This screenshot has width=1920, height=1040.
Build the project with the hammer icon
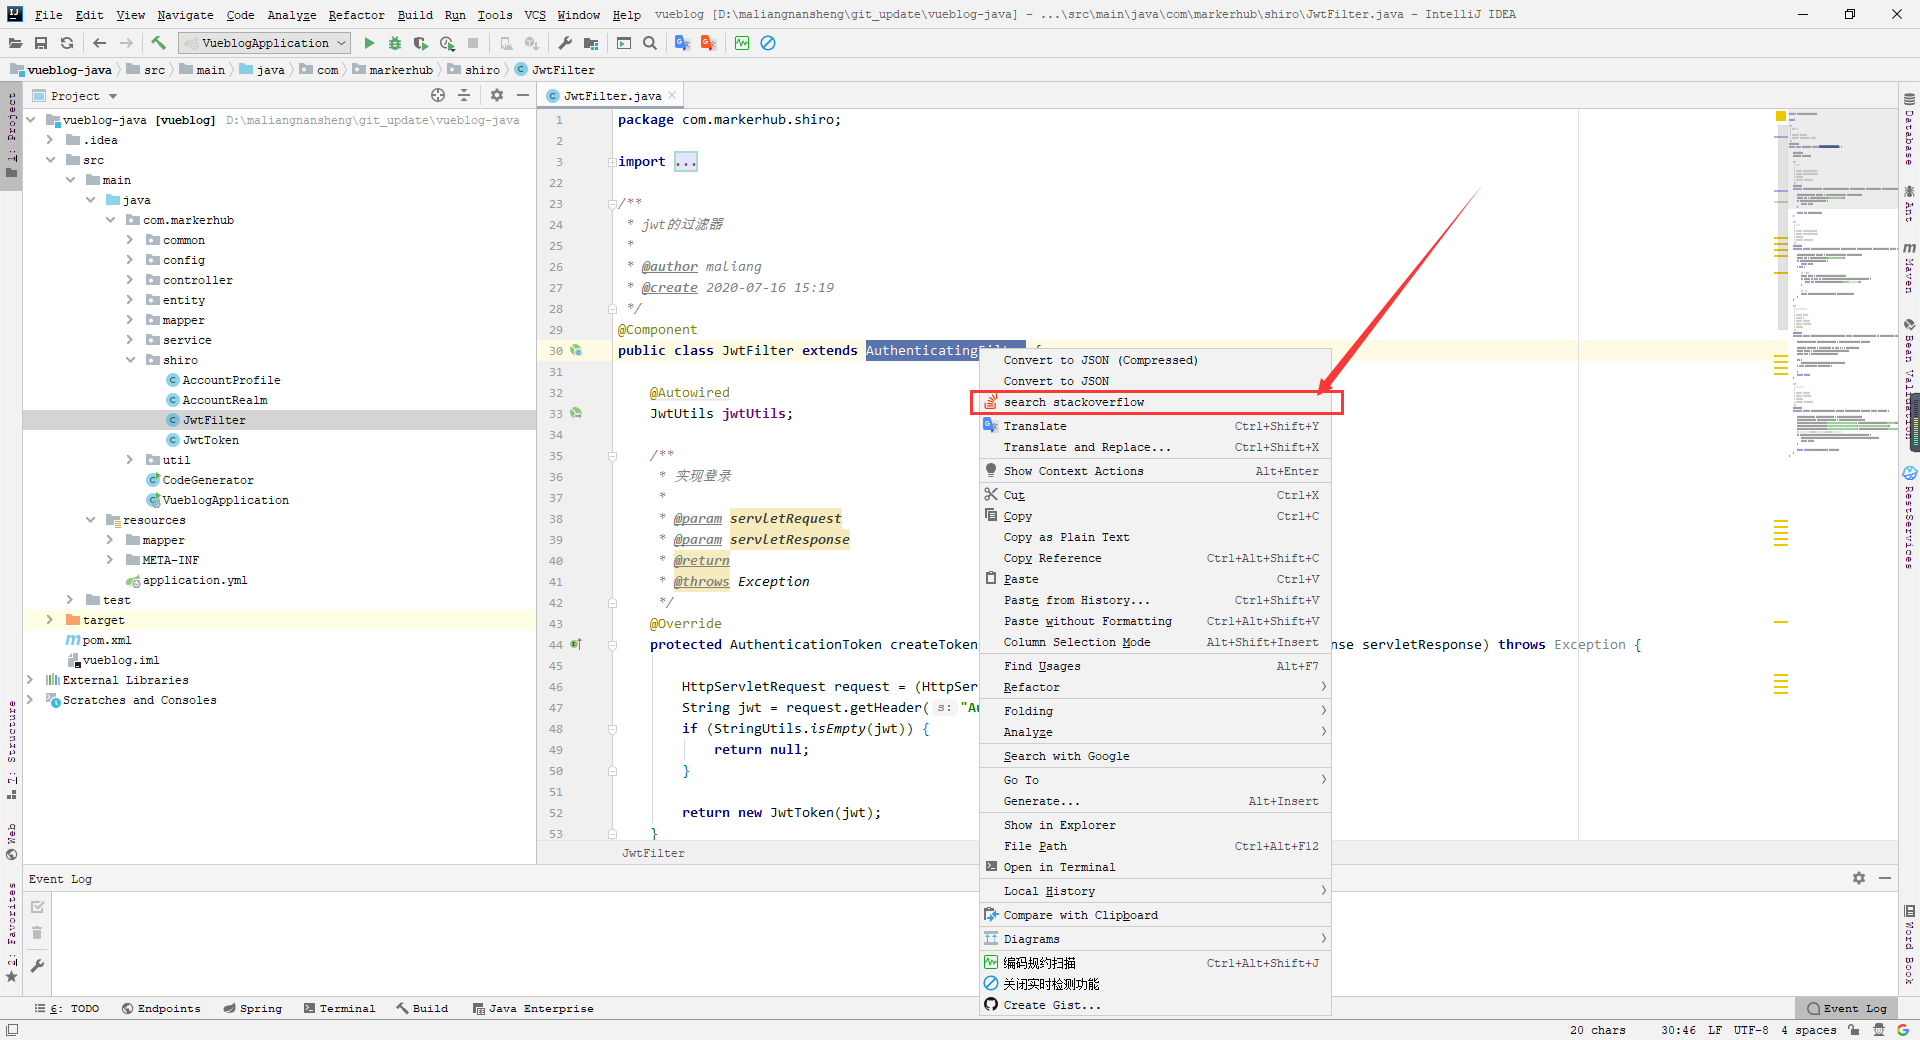tap(158, 43)
